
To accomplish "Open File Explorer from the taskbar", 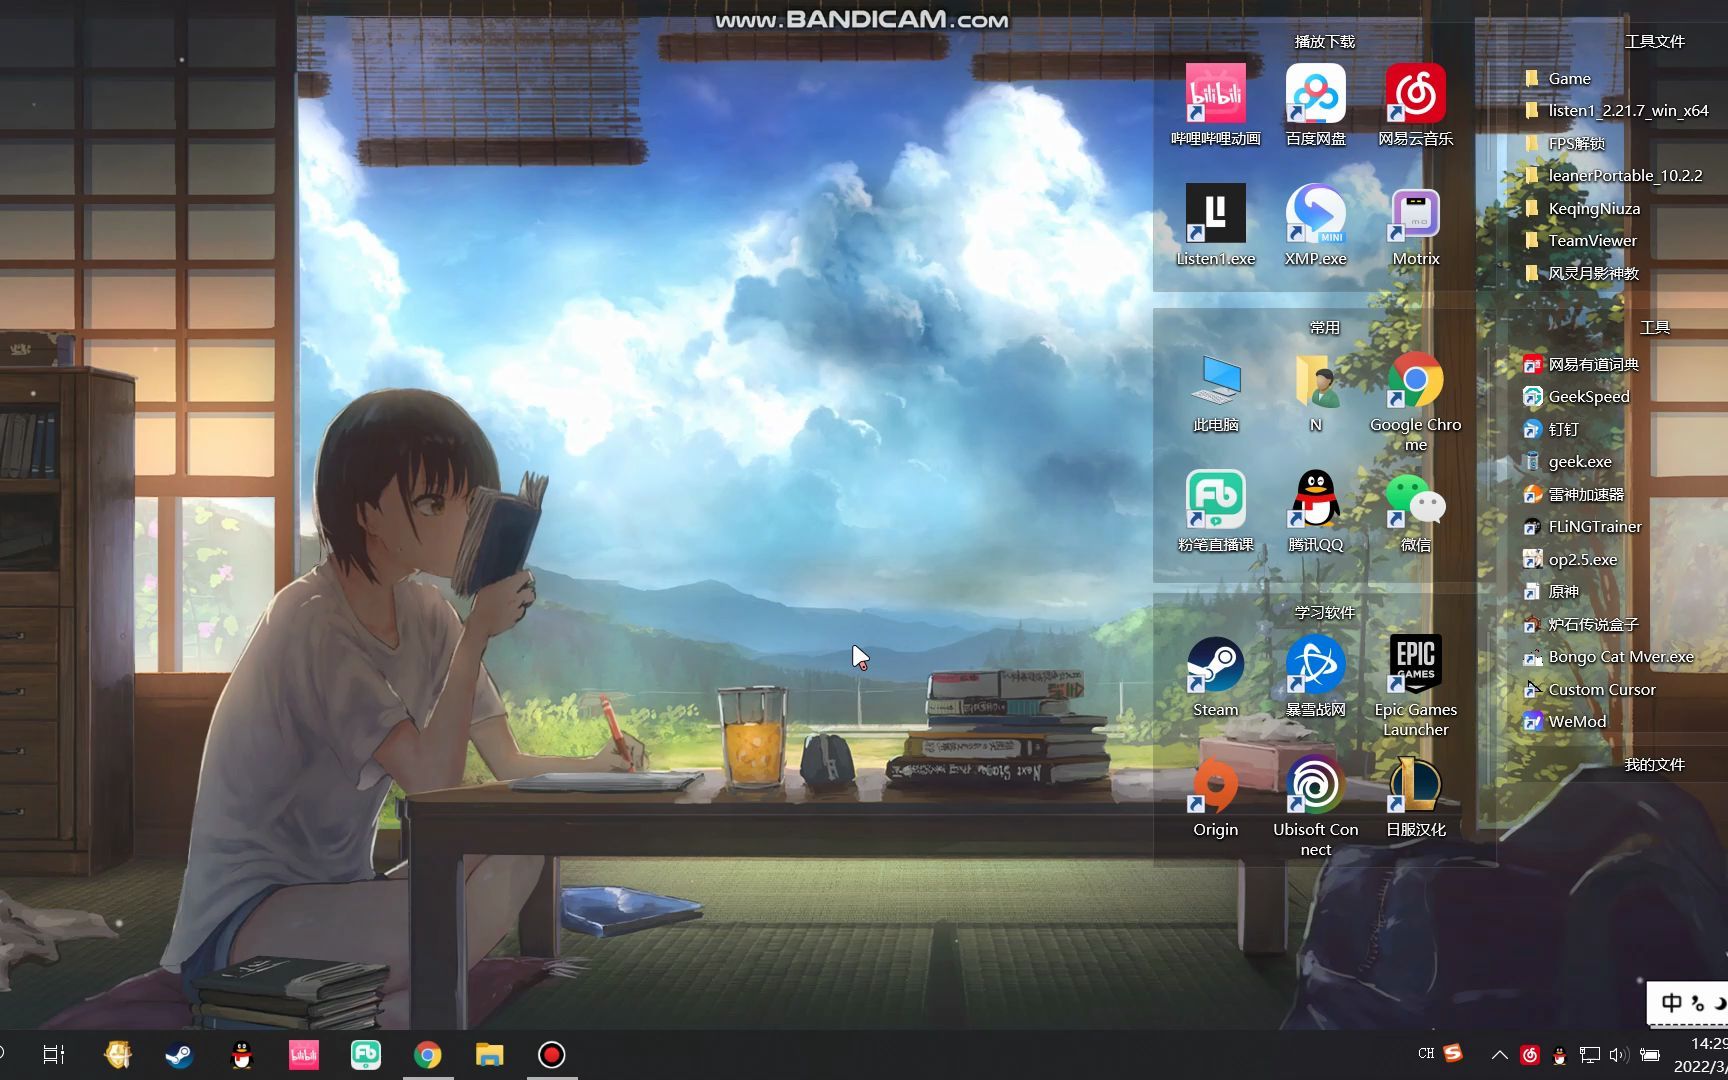I will 489,1054.
